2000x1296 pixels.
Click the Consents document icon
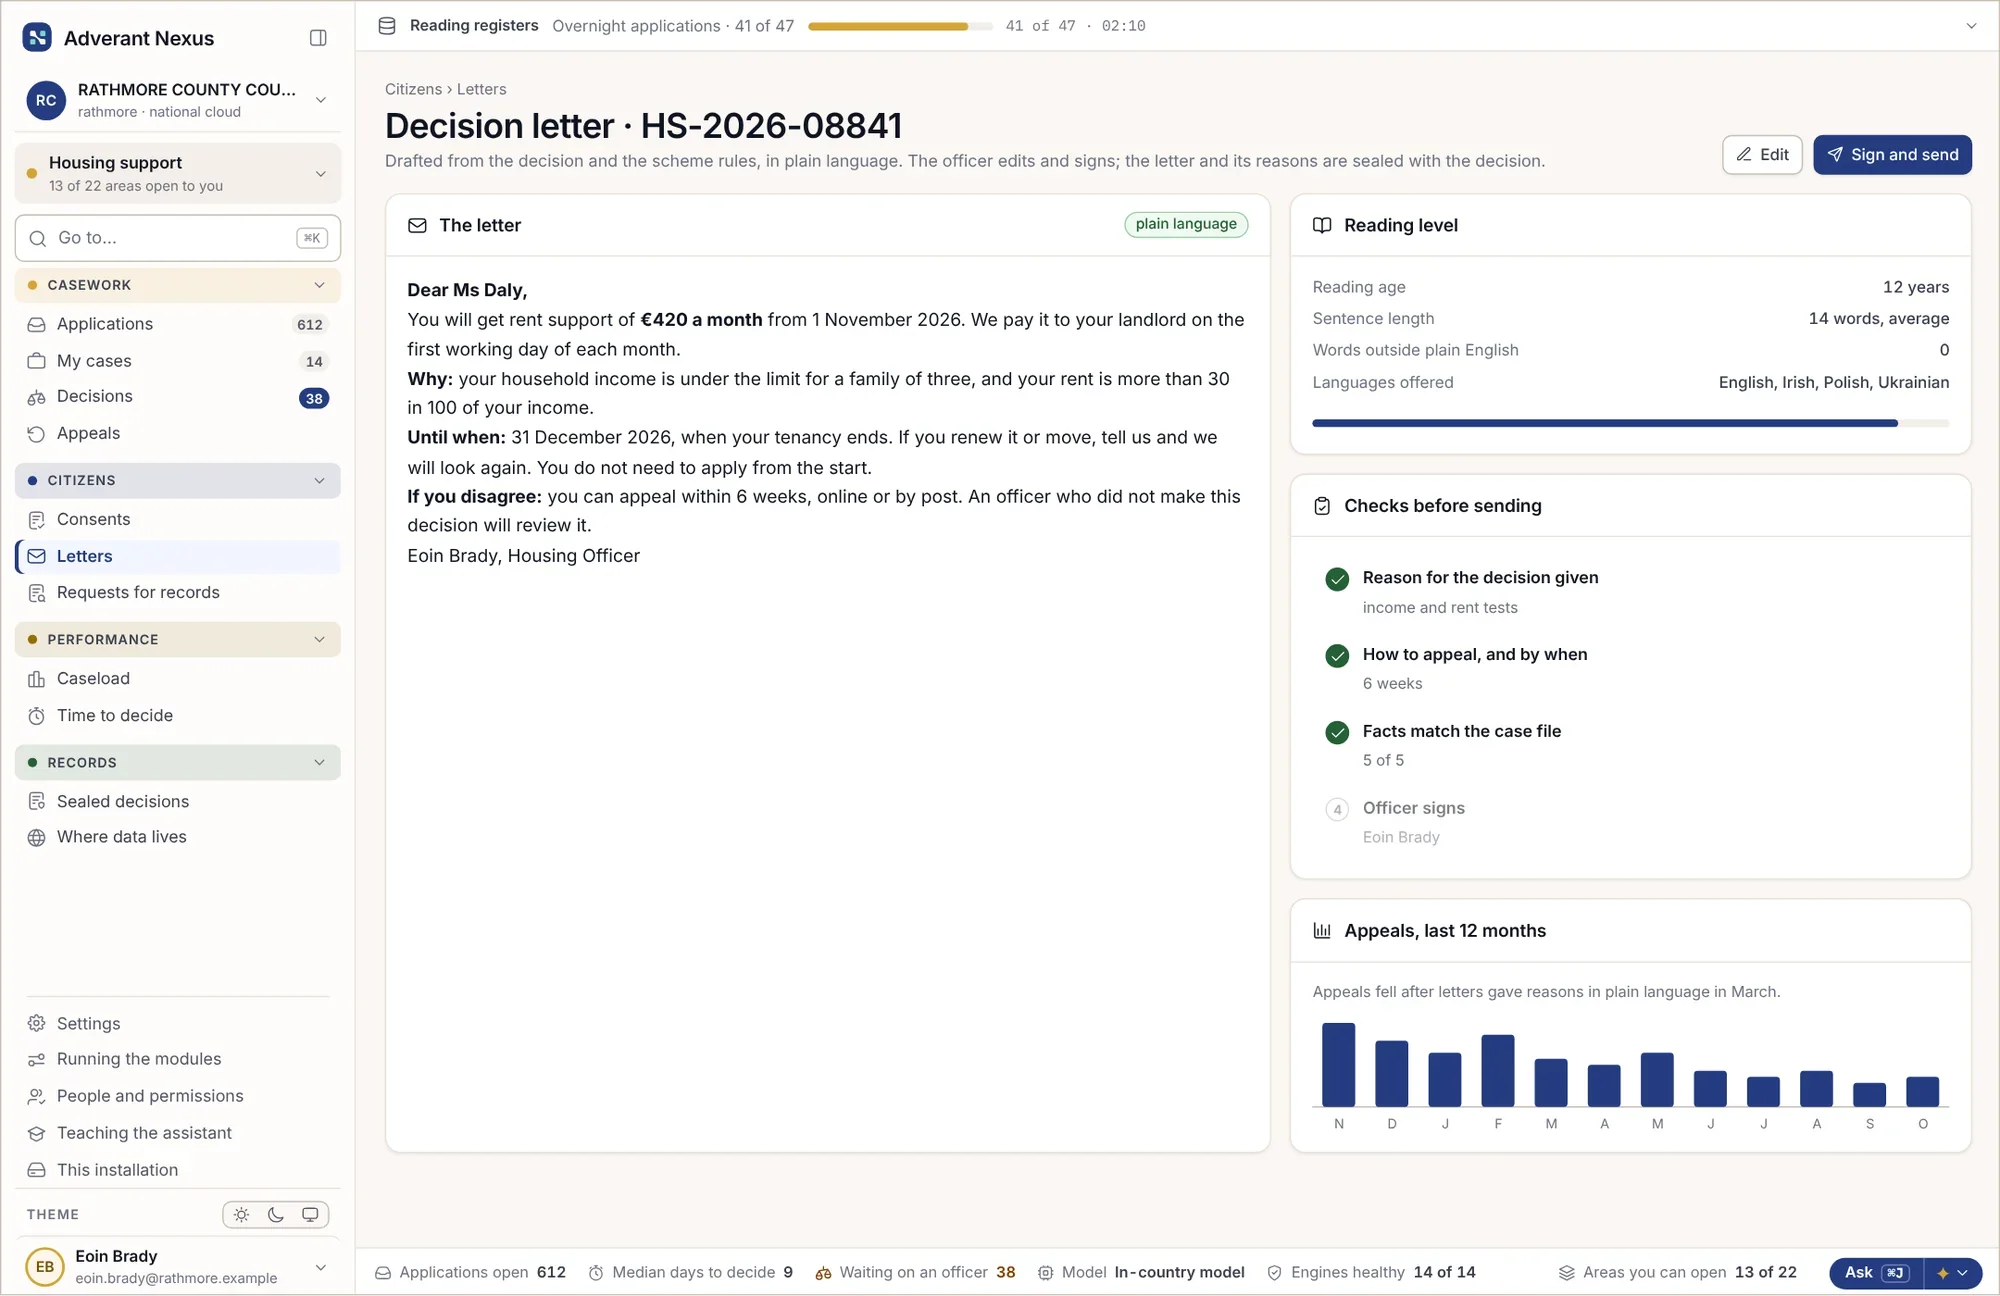click(x=37, y=520)
